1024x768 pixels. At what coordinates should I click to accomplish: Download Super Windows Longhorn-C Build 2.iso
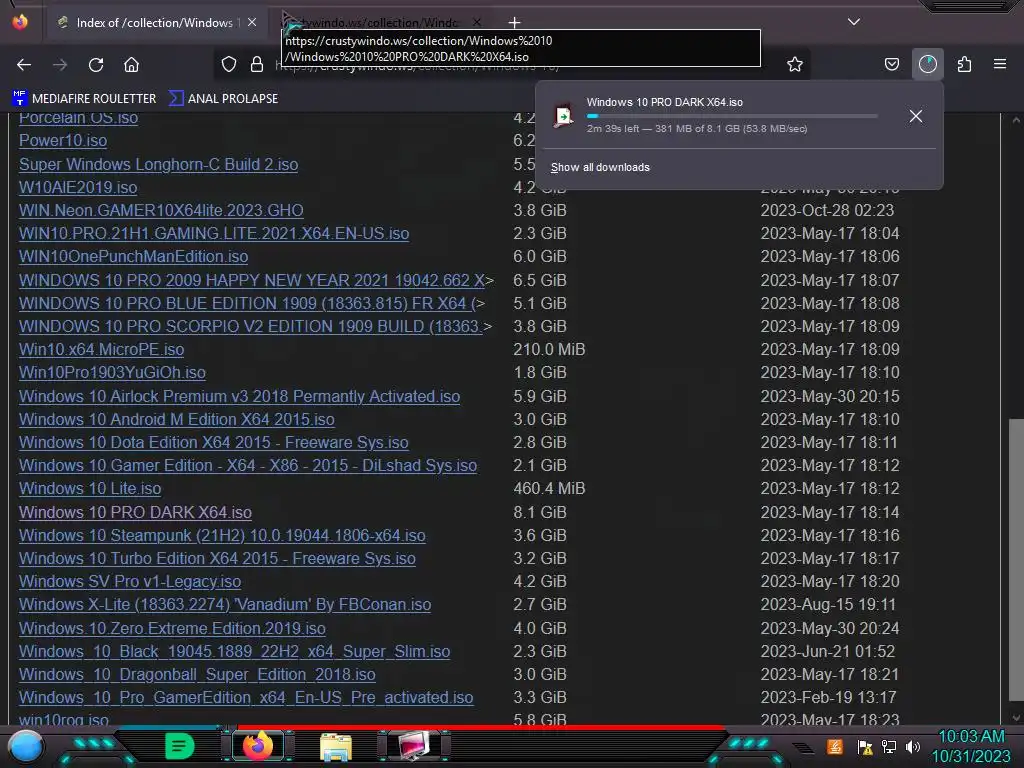158,164
